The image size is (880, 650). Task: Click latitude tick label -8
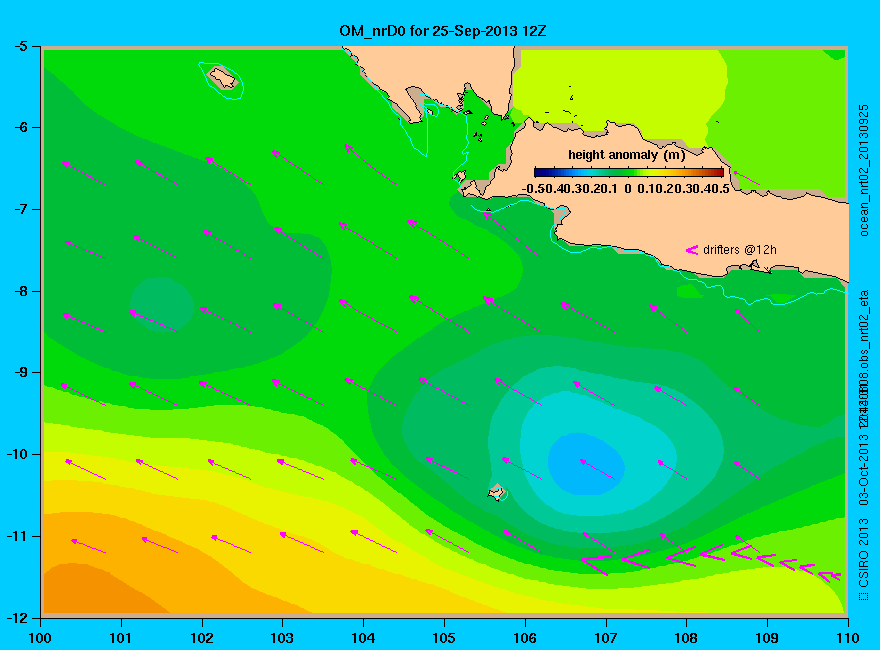[20, 291]
